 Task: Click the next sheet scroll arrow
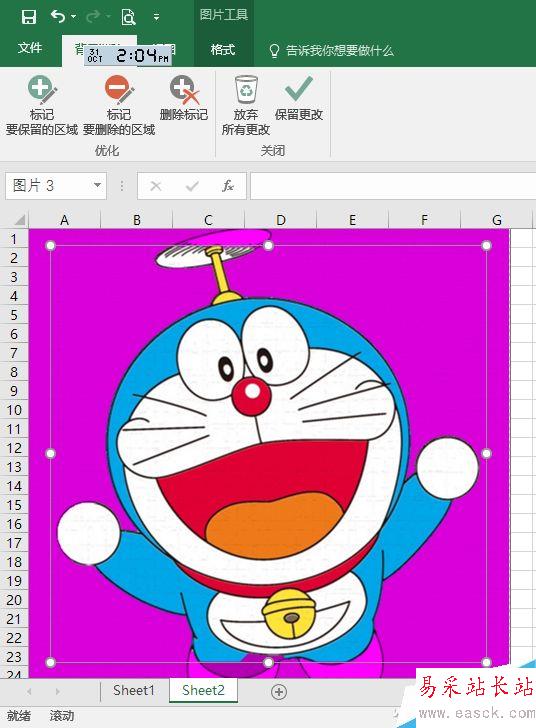click(x=58, y=692)
